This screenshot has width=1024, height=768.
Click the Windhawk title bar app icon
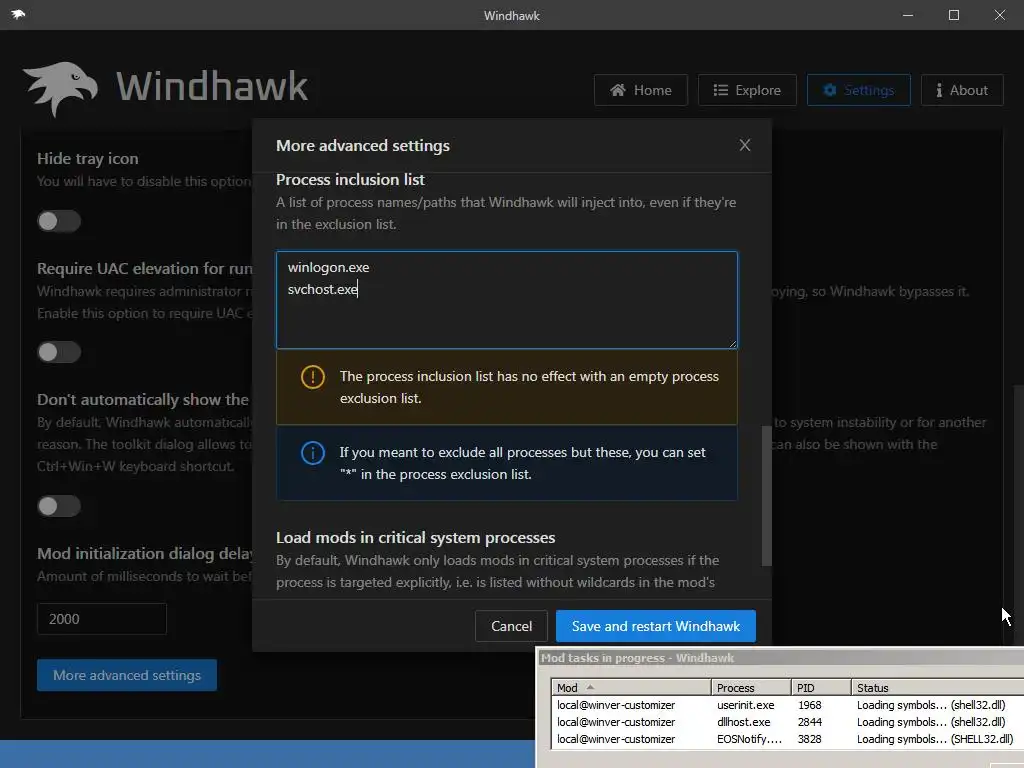(18, 14)
